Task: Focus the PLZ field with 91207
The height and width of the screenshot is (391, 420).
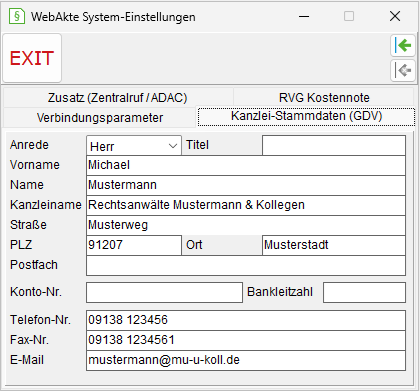Action: pos(134,245)
